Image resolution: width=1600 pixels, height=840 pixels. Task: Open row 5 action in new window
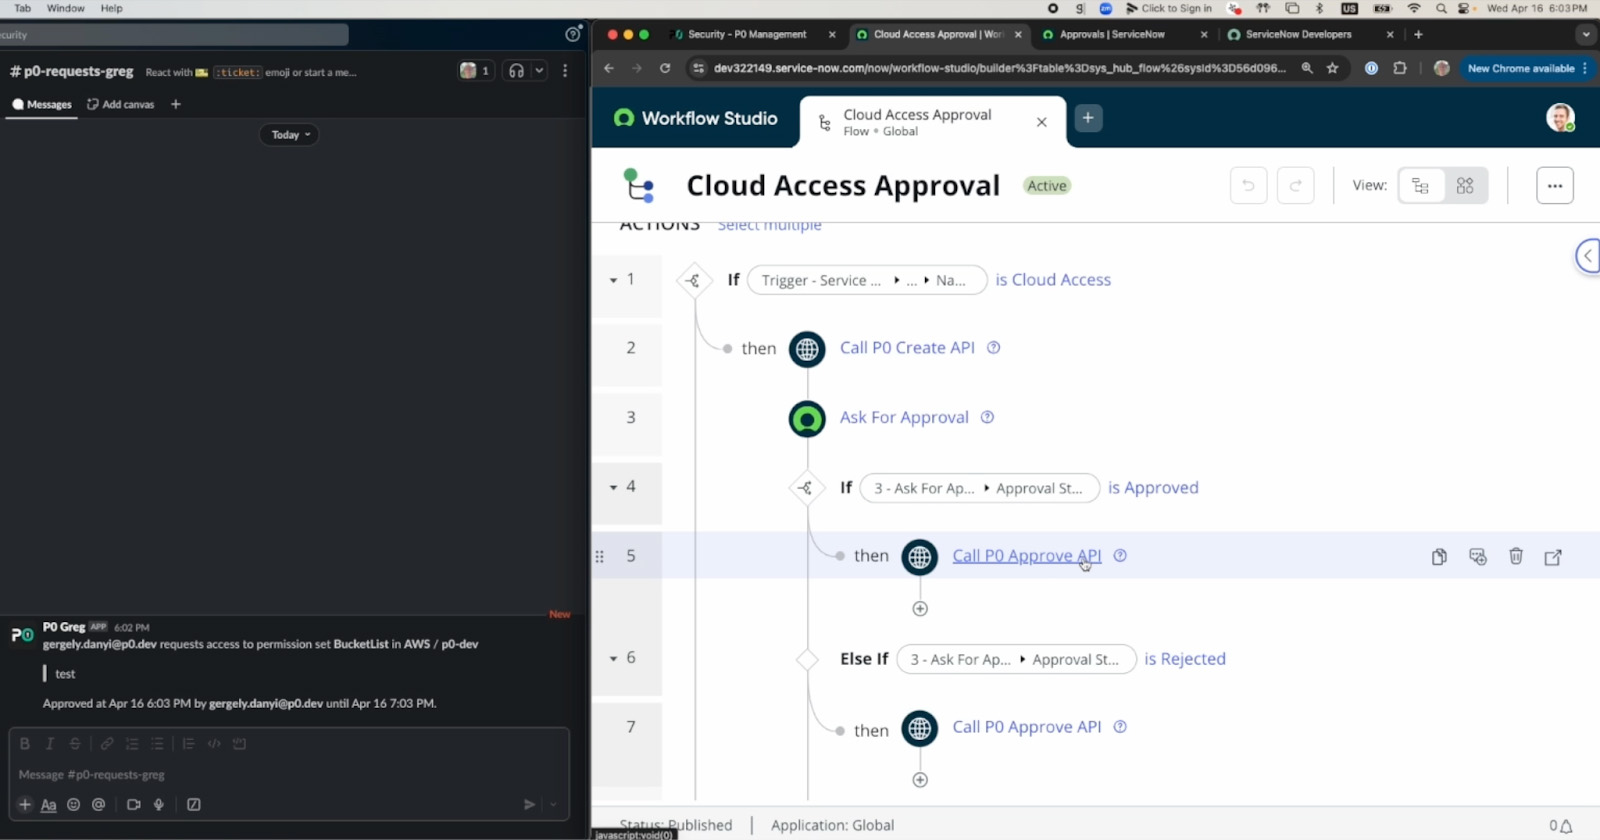pyautogui.click(x=1553, y=557)
